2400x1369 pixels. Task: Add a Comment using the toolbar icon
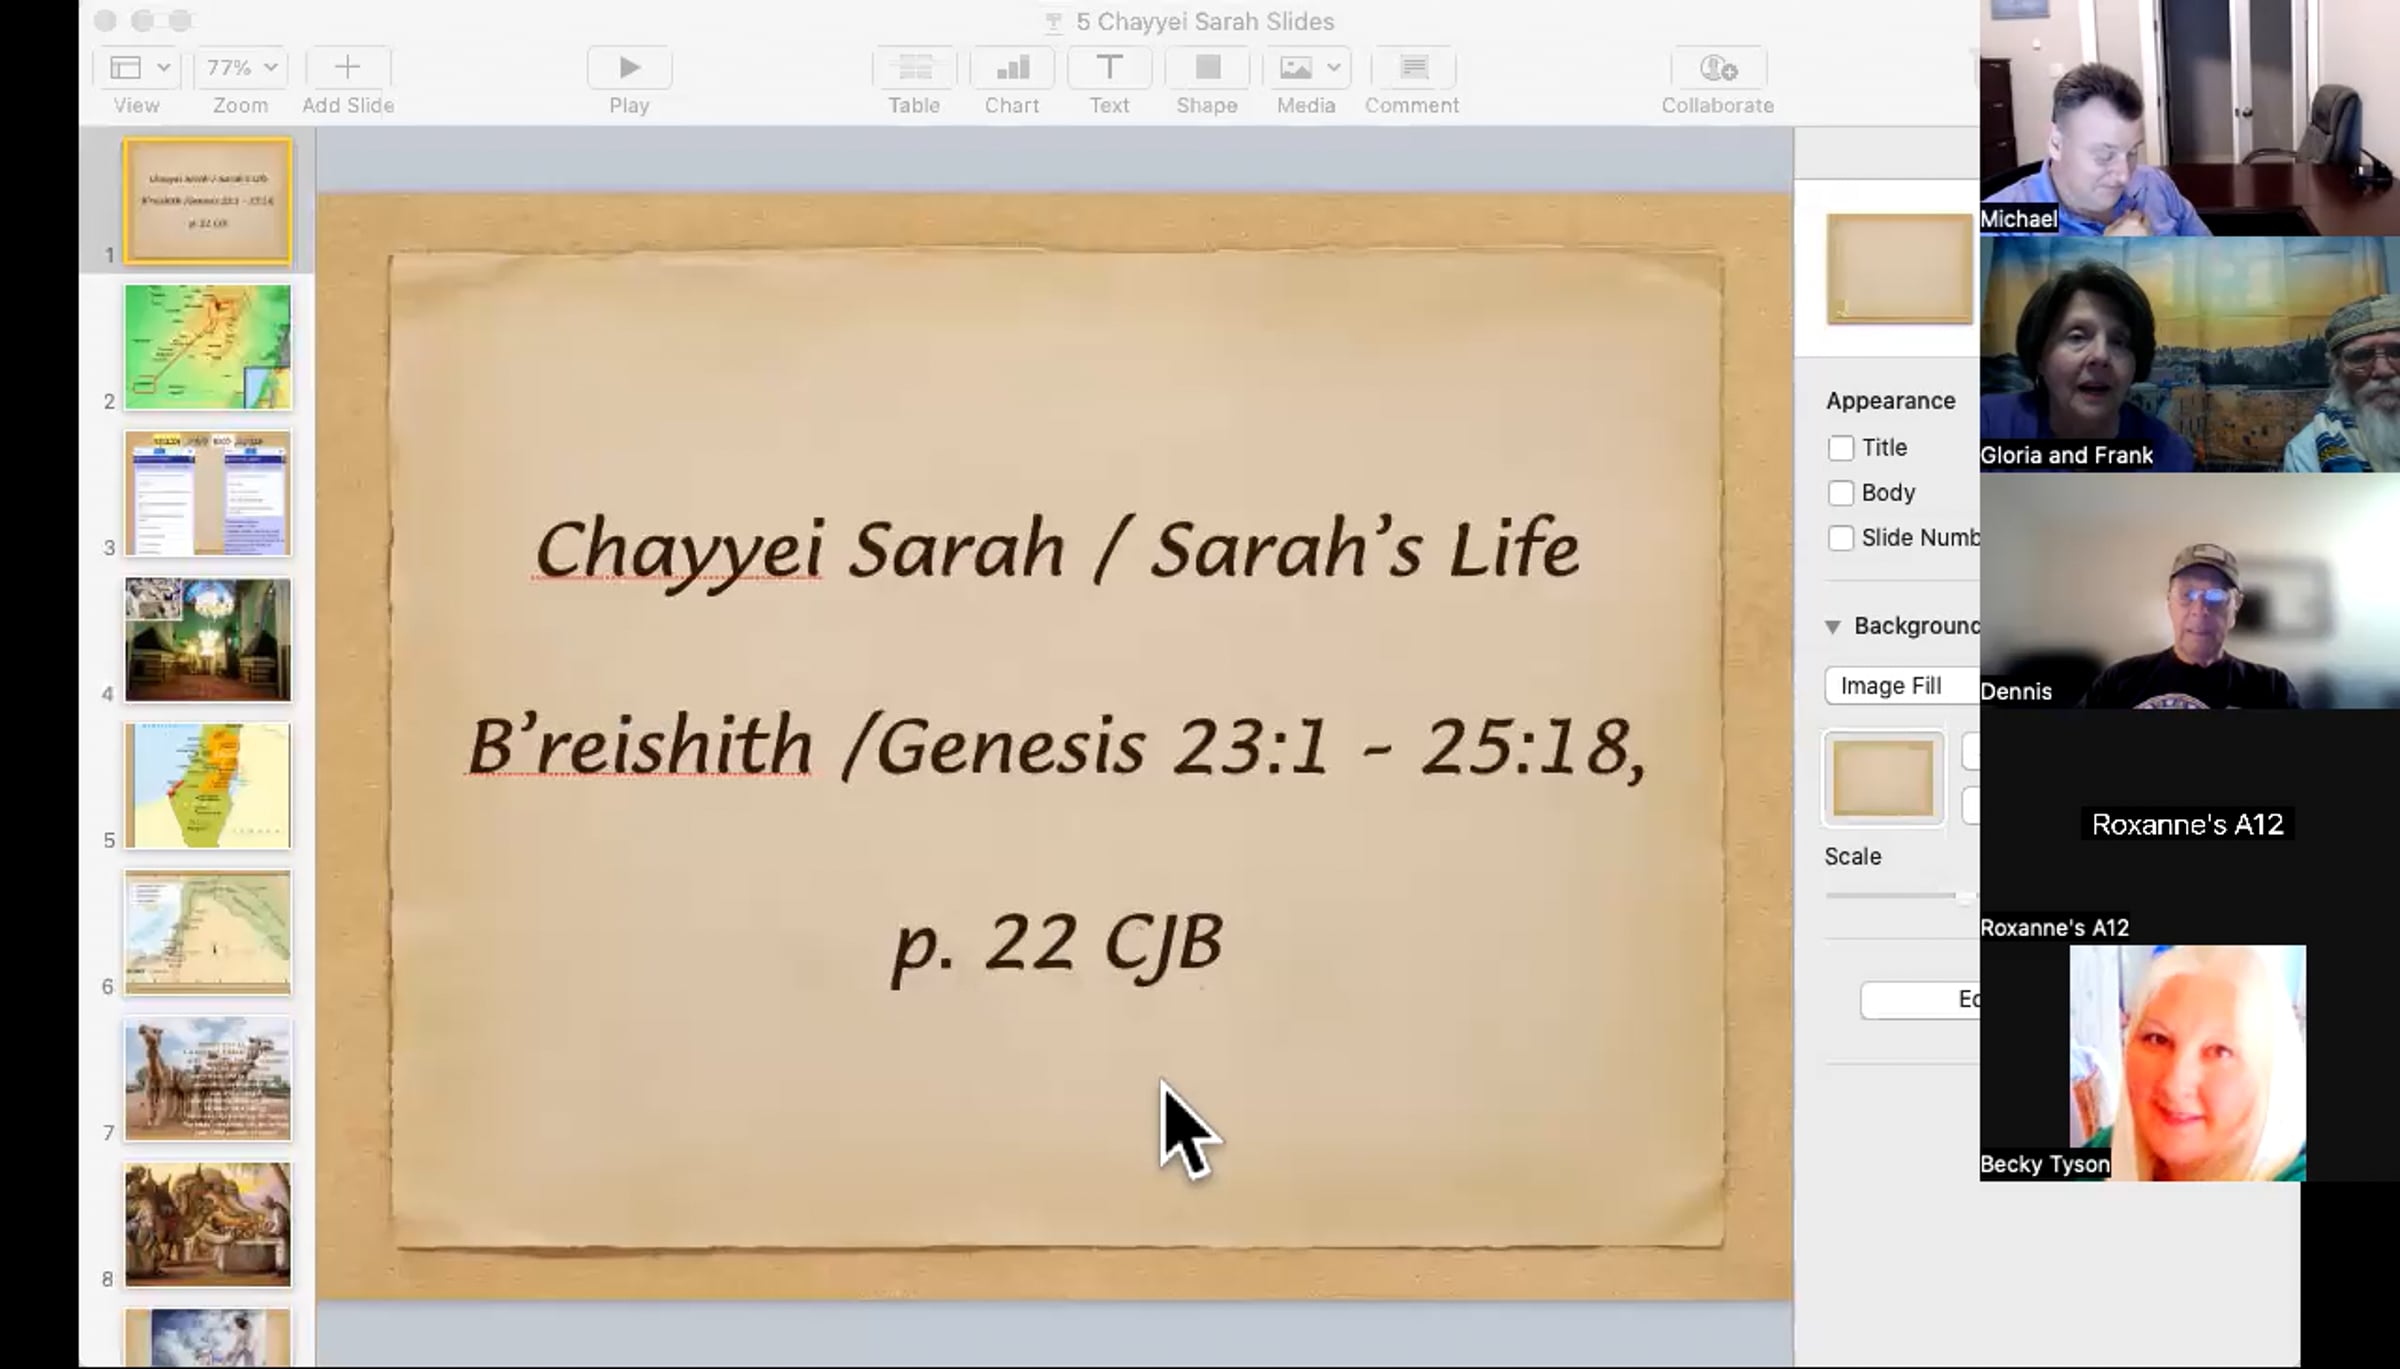point(1412,68)
